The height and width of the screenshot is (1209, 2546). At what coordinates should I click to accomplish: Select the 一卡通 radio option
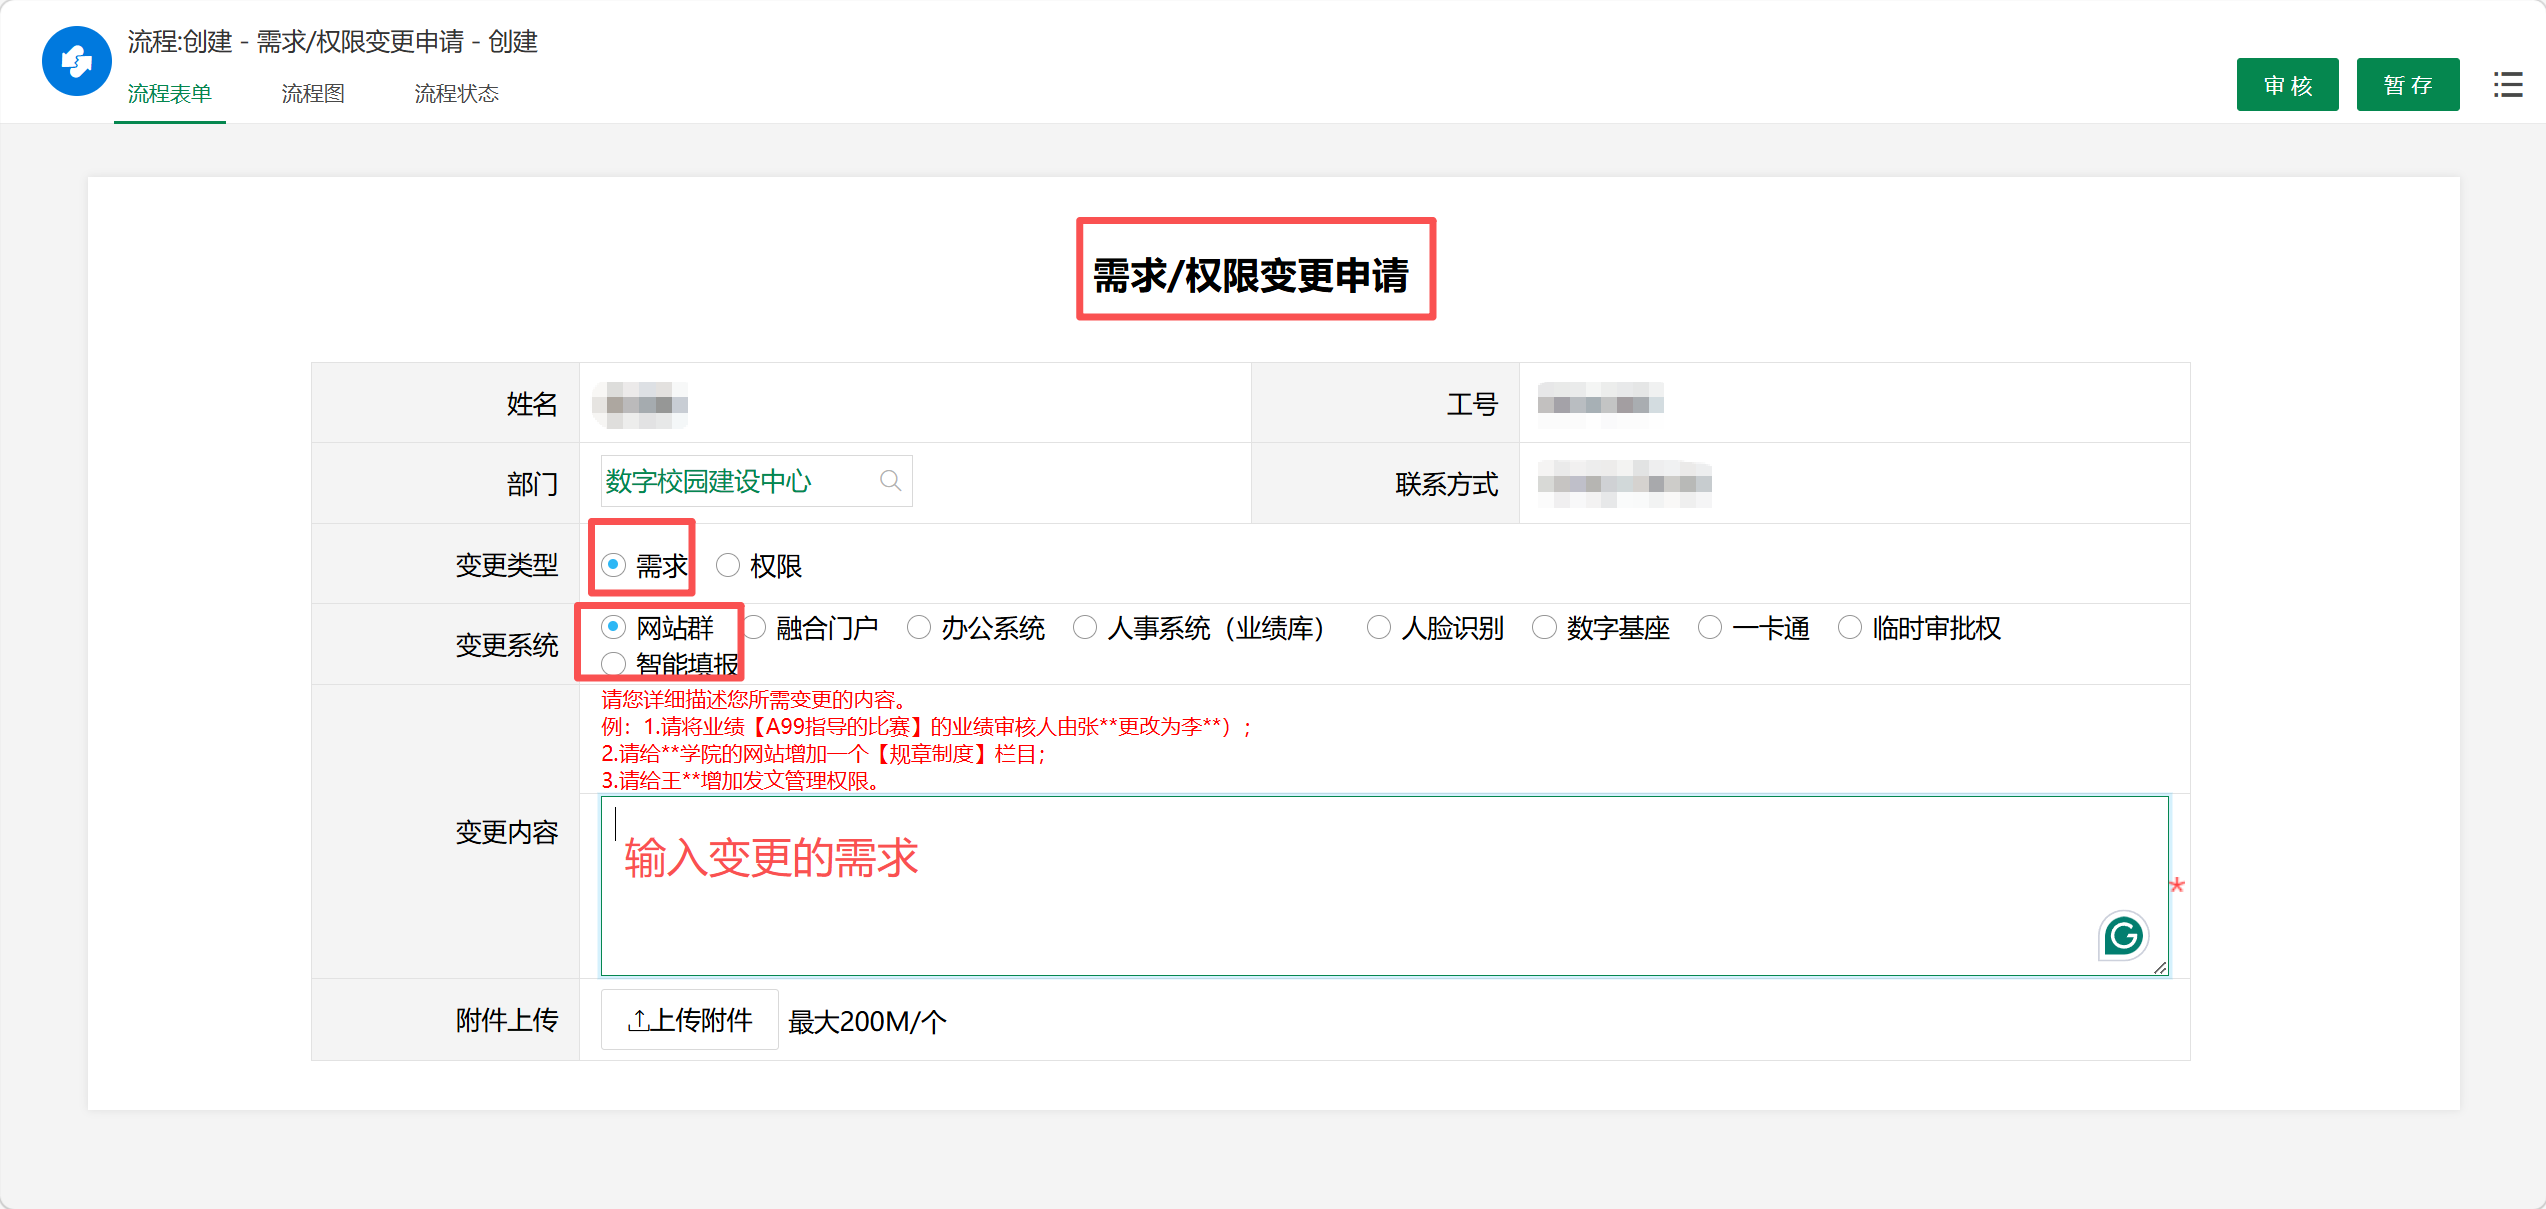[x=1710, y=628]
